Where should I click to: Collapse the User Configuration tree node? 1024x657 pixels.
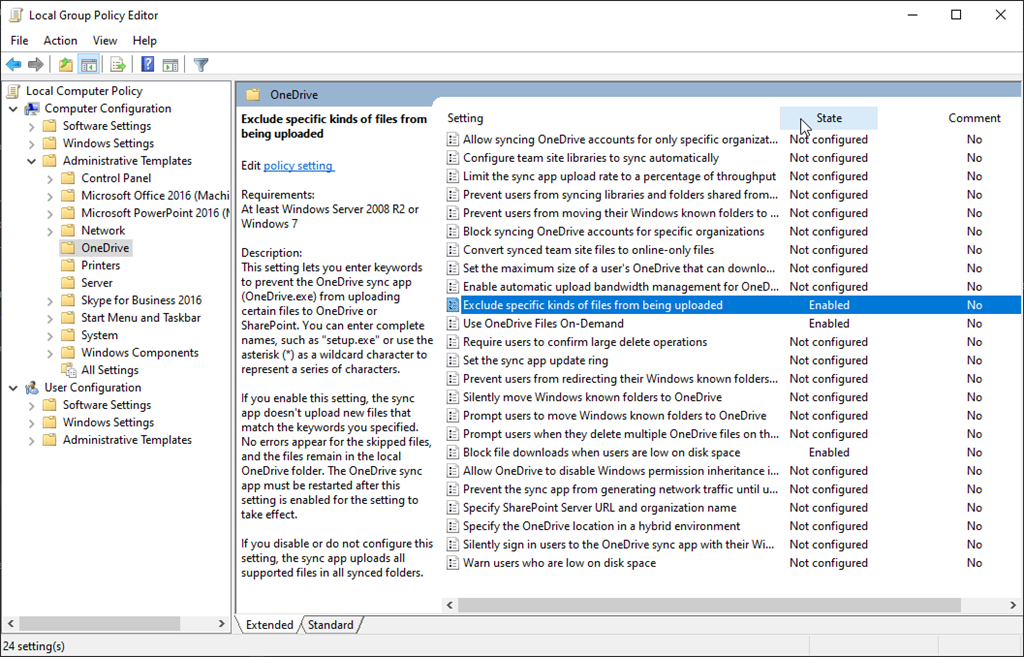coord(13,388)
